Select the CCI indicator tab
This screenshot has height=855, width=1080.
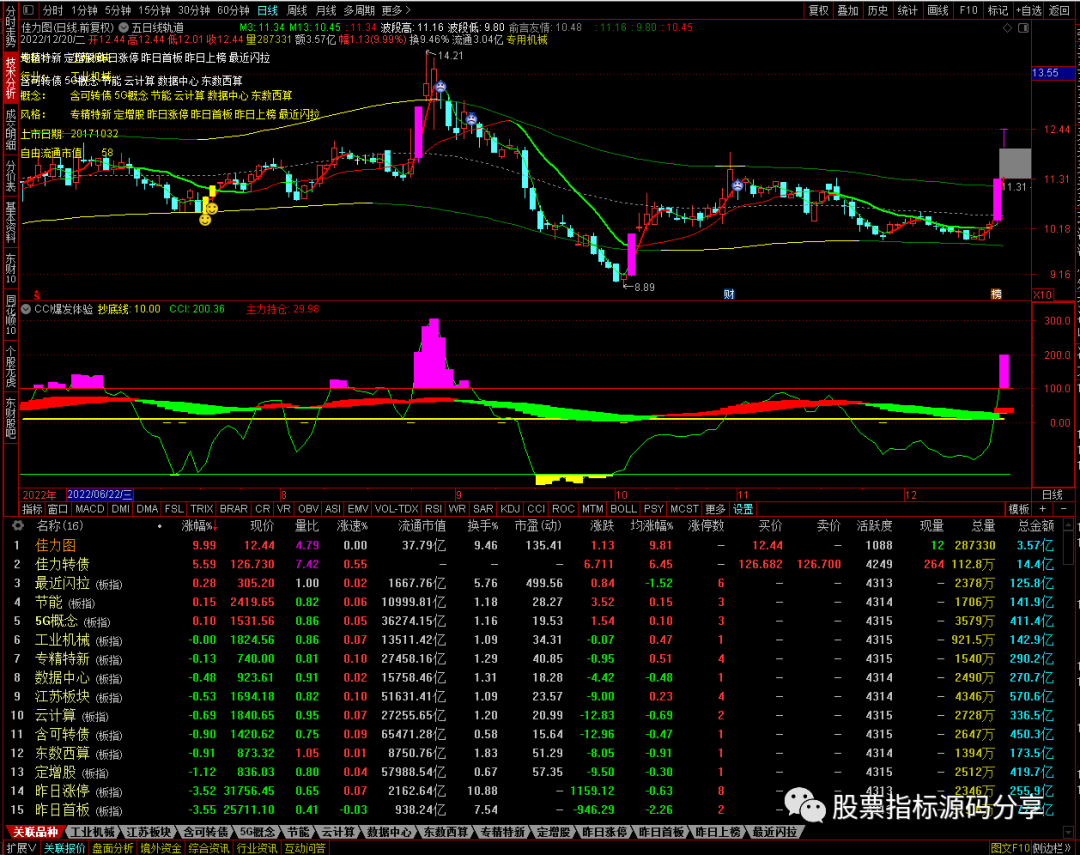click(x=536, y=509)
